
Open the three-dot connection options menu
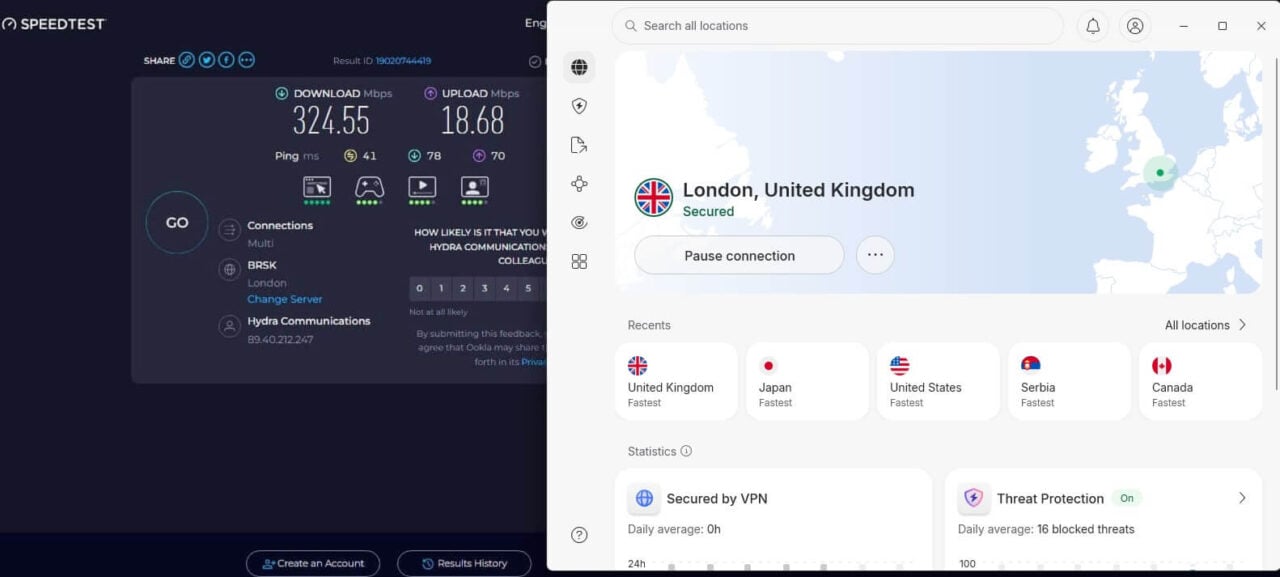pyautogui.click(x=875, y=255)
